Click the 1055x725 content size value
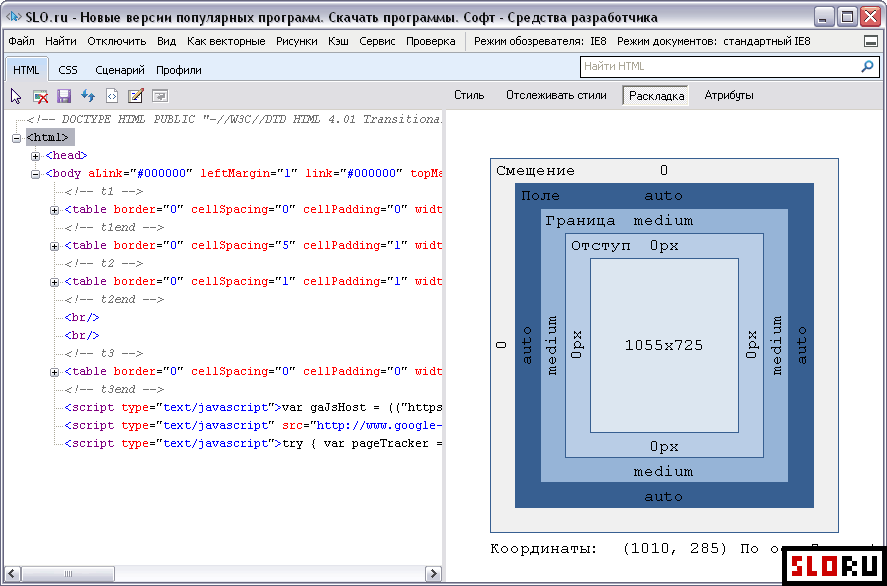887x586 pixels. point(664,346)
